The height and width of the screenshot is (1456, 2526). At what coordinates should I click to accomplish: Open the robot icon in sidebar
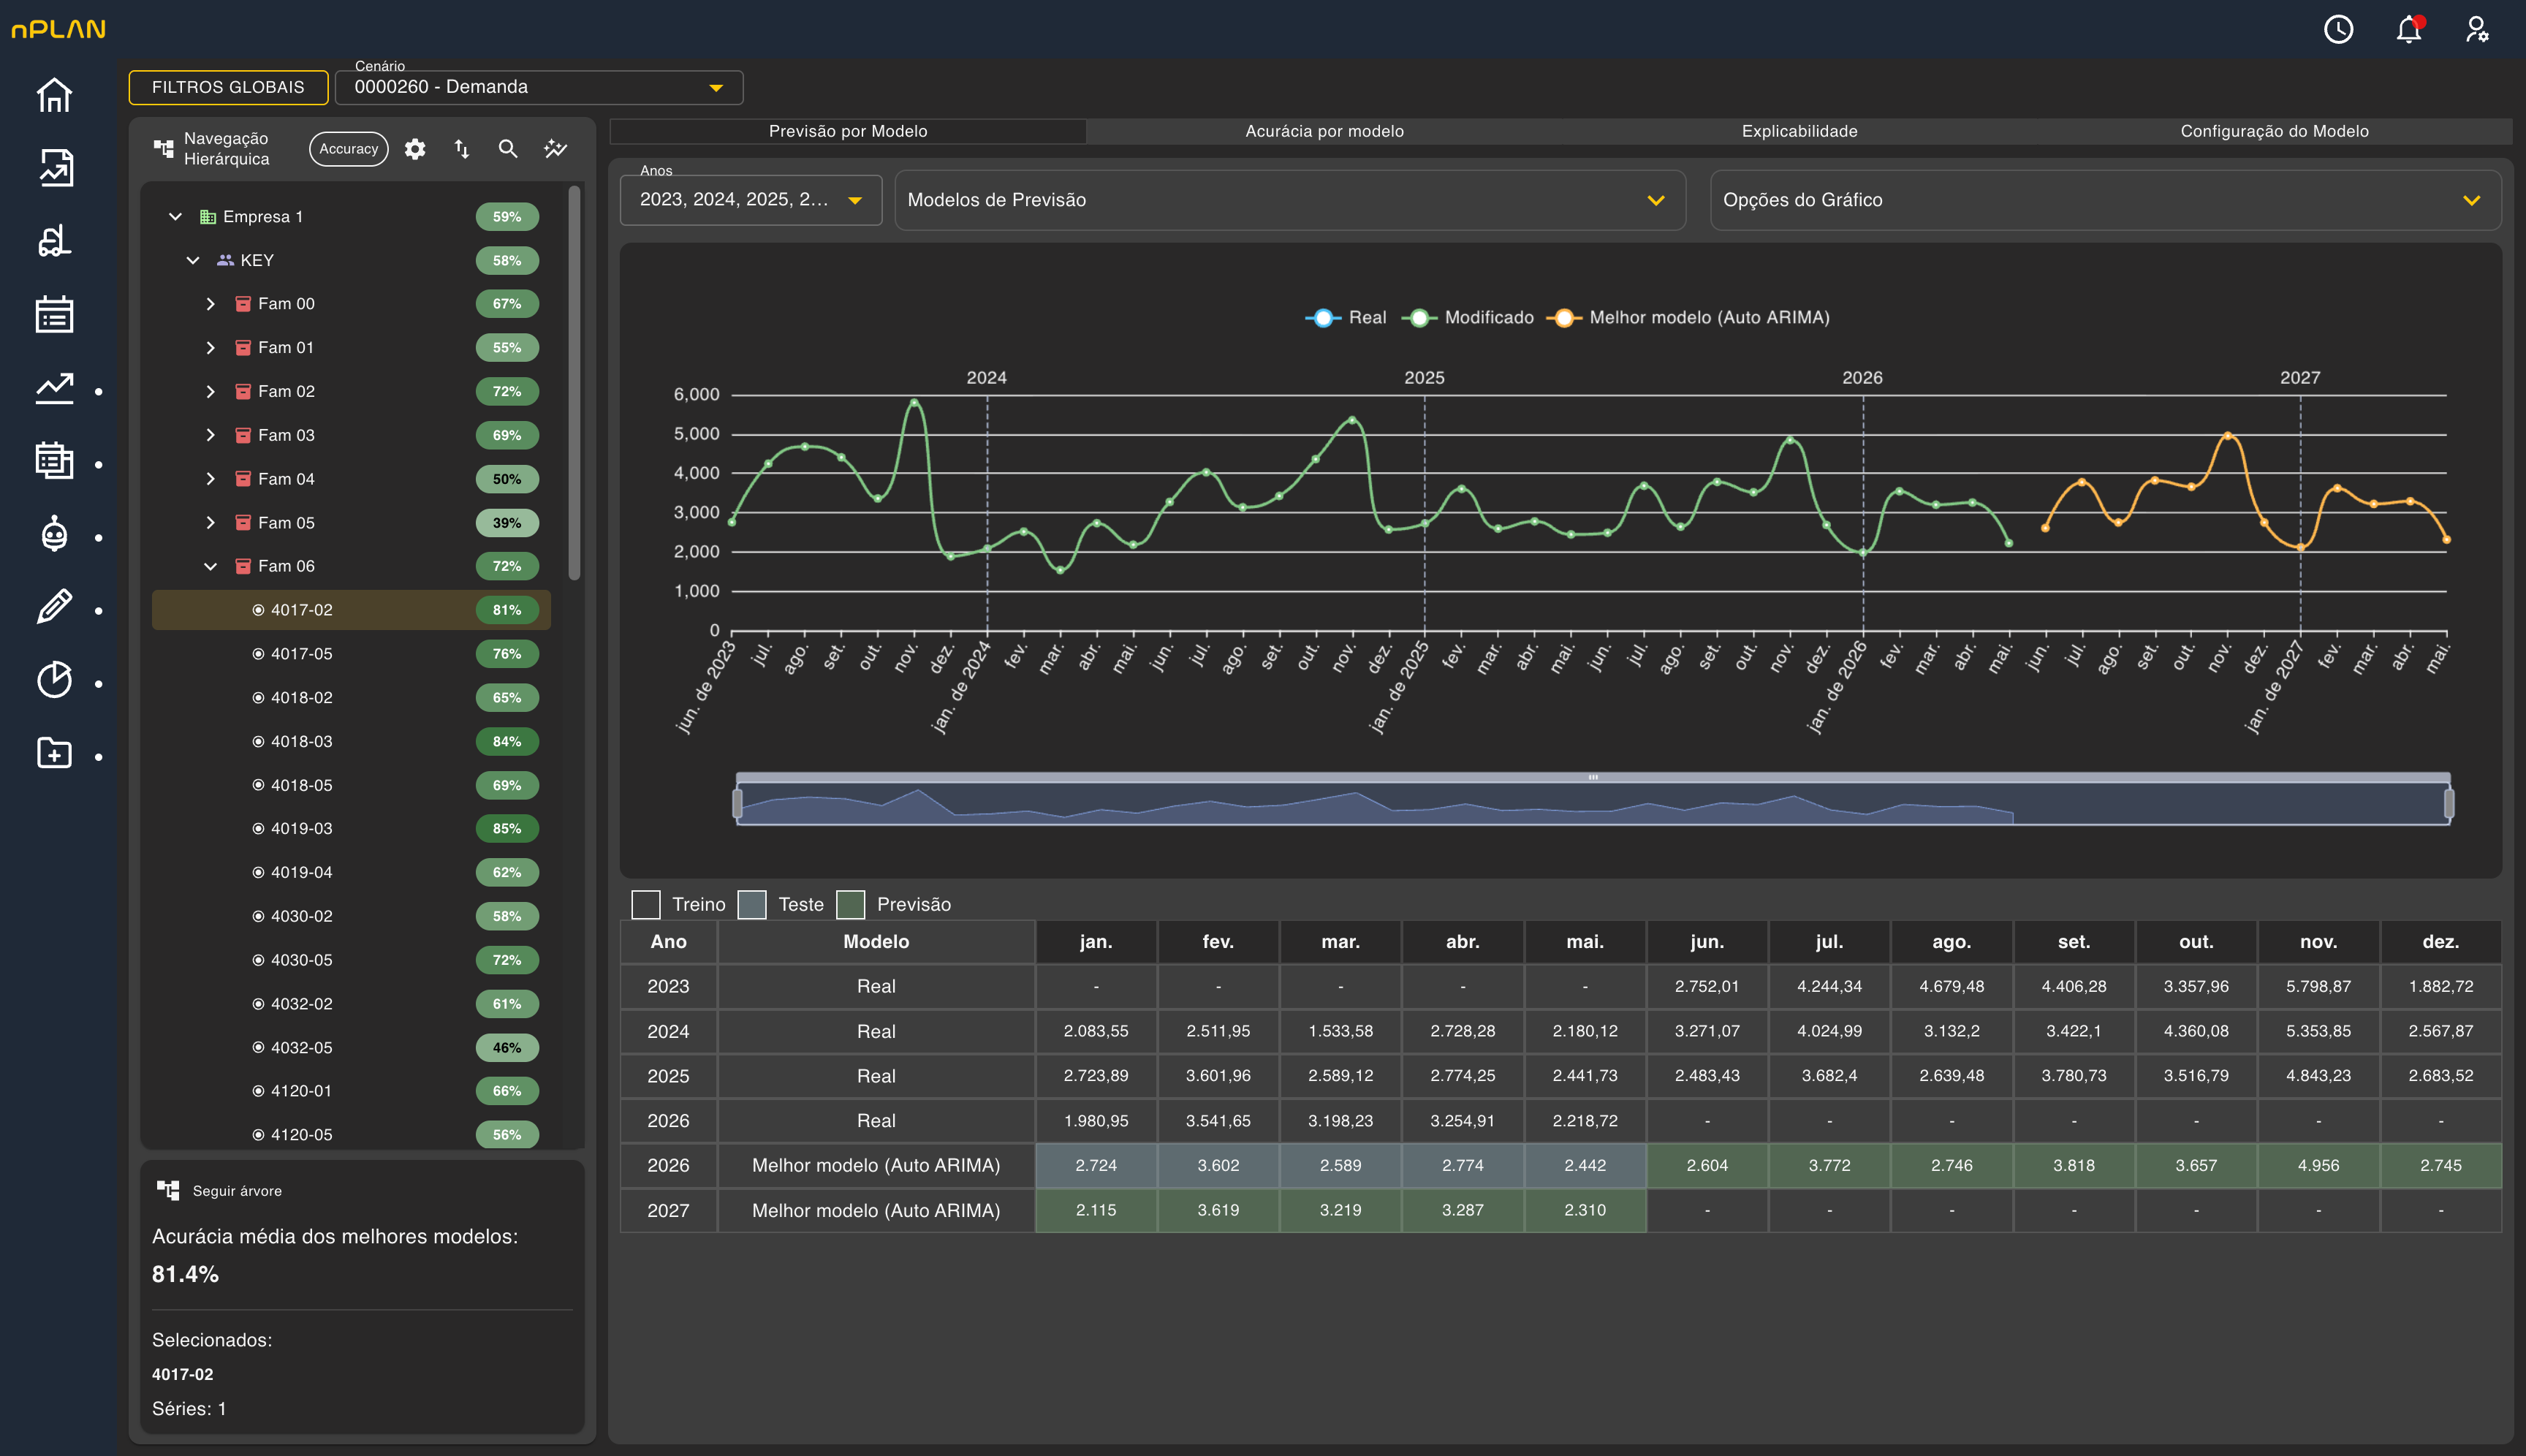tap(54, 534)
